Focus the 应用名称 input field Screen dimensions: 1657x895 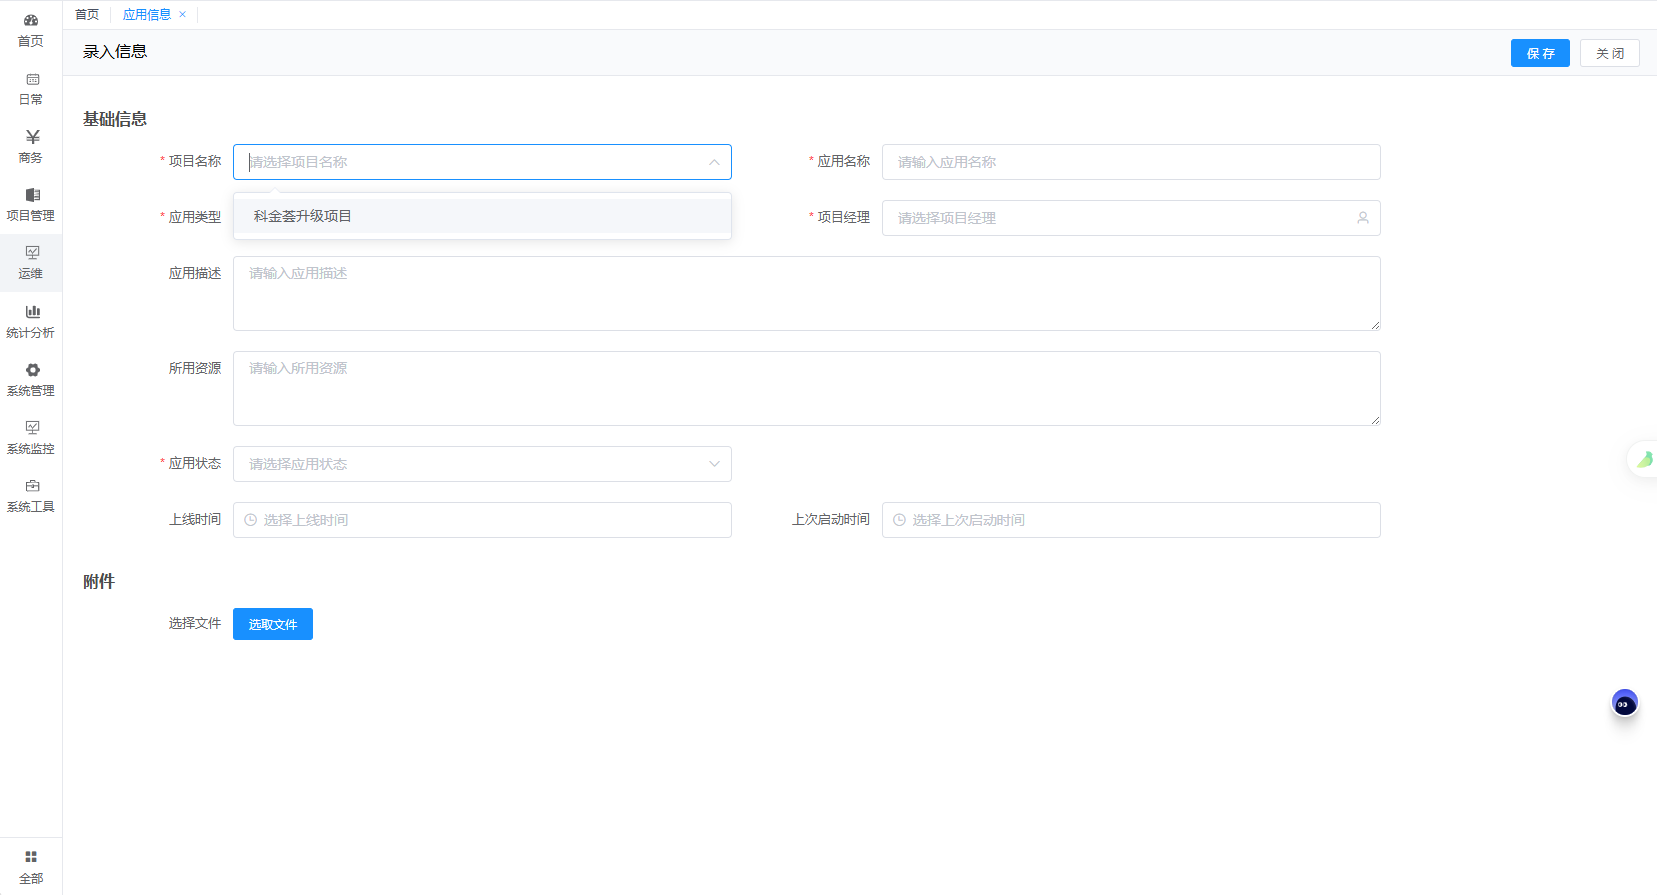pos(1130,162)
